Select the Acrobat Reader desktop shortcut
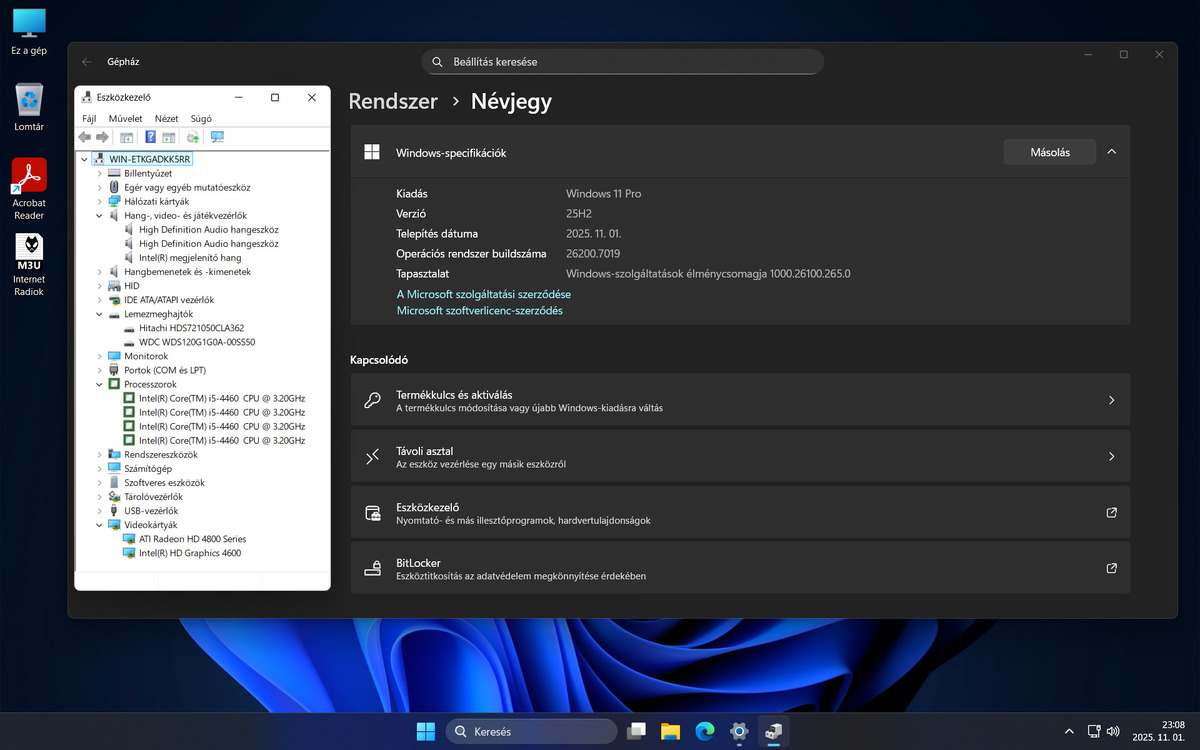 coord(29,189)
